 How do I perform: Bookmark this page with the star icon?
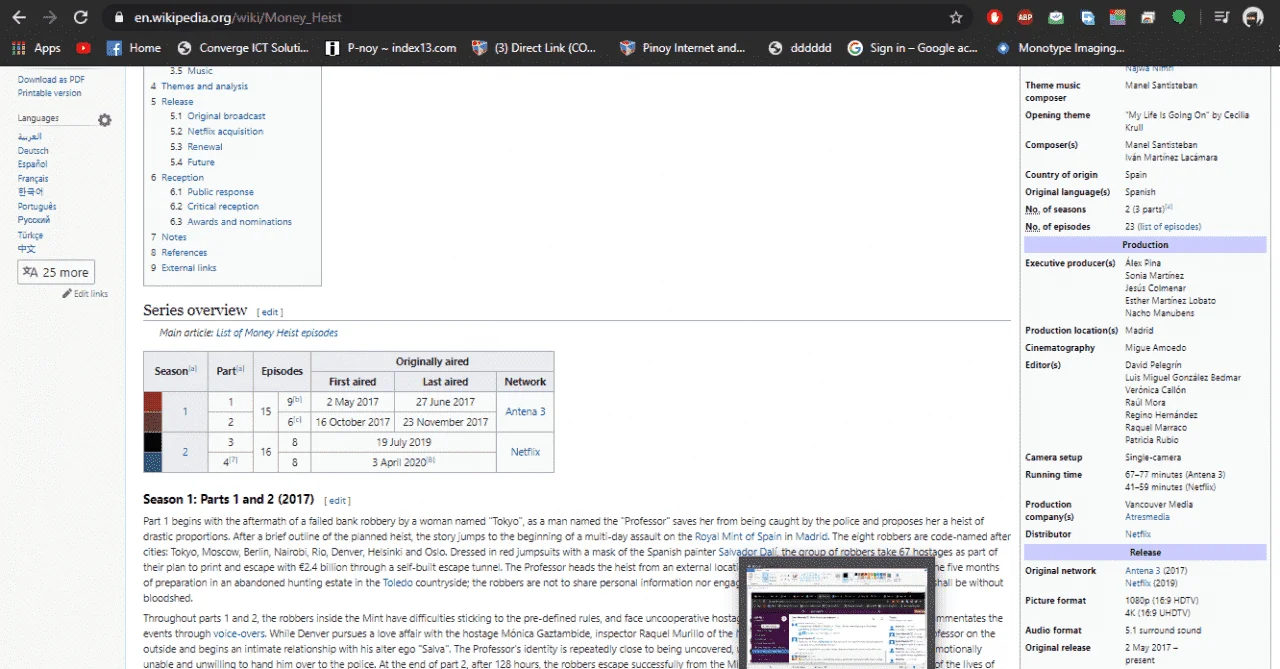point(956,17)
